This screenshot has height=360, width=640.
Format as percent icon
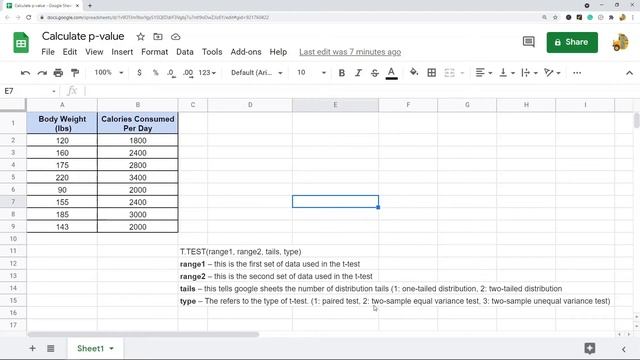[x=156, y=73]
